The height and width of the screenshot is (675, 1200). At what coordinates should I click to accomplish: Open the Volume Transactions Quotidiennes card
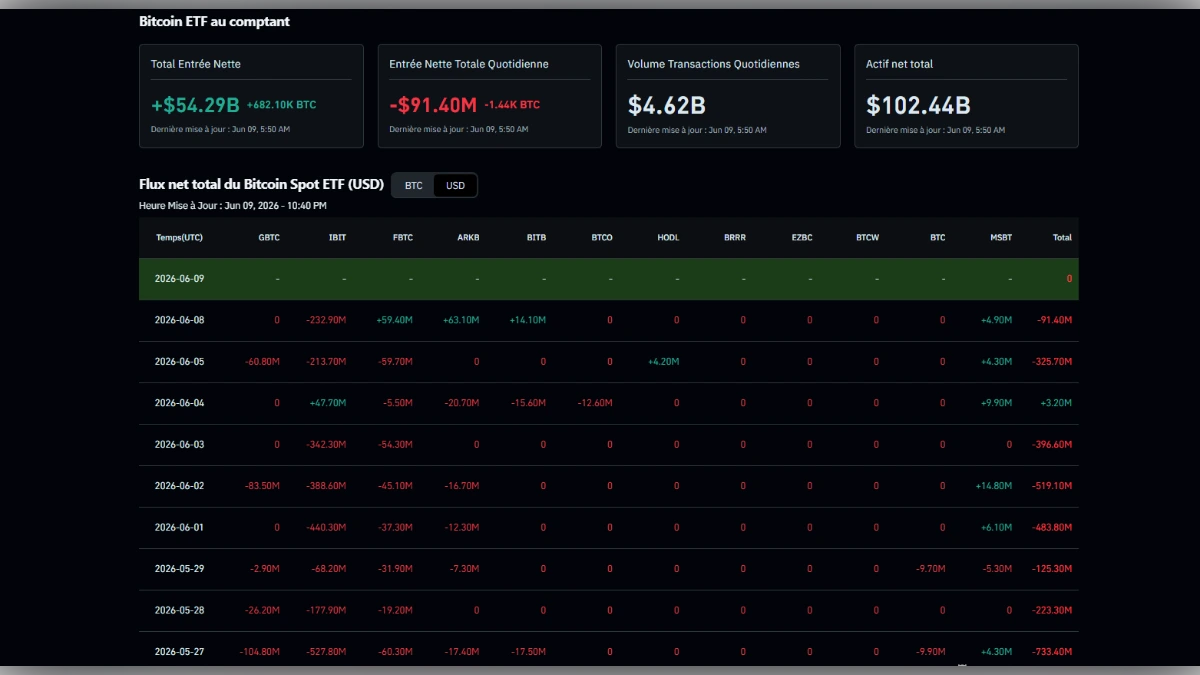click(728, 96)
